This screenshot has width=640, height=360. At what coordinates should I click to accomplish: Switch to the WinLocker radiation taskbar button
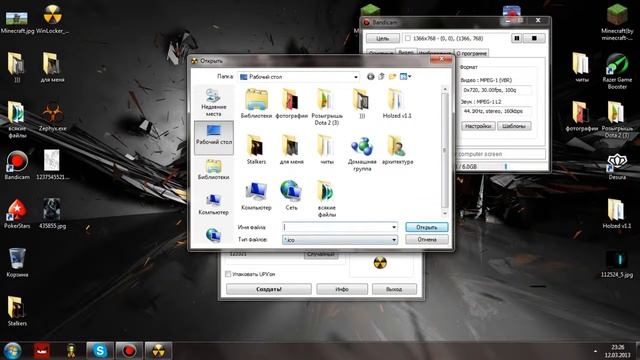158,351
